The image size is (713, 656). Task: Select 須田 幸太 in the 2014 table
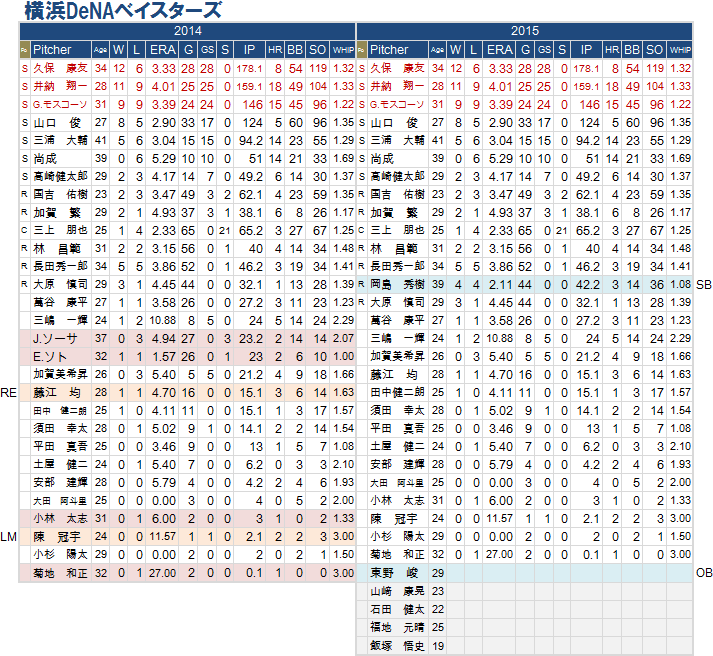(x=60, y=429)
